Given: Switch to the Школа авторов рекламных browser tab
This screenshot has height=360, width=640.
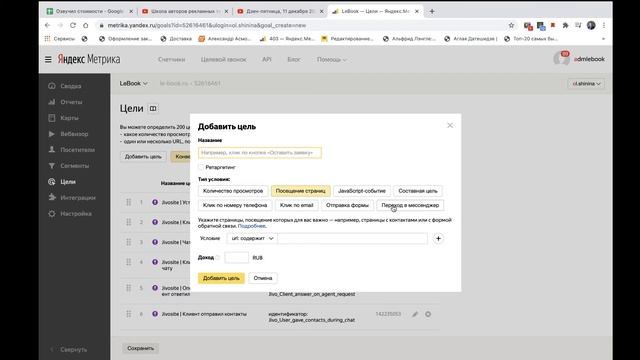Looking at the screenshot, I should pyautogui.click(x=184, y=11).
